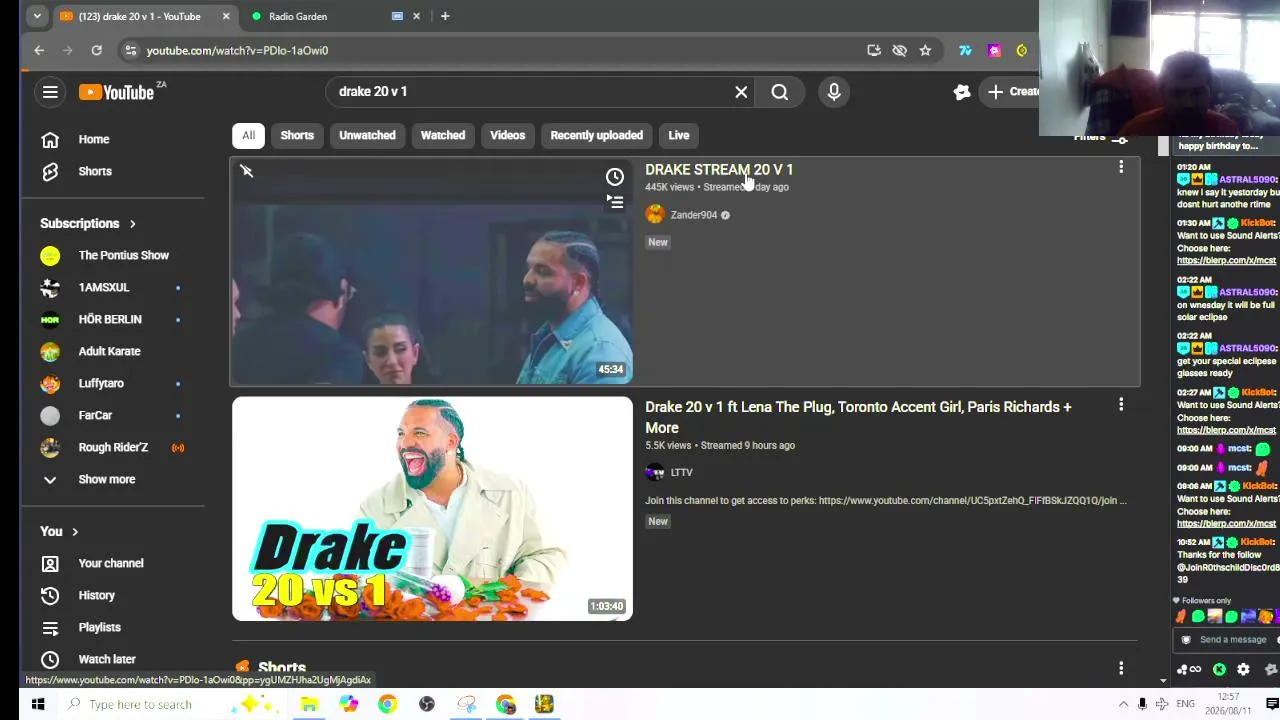Click the magnifier search button
This screenshot has height=720, width=1280.
(x=780, y=92)
